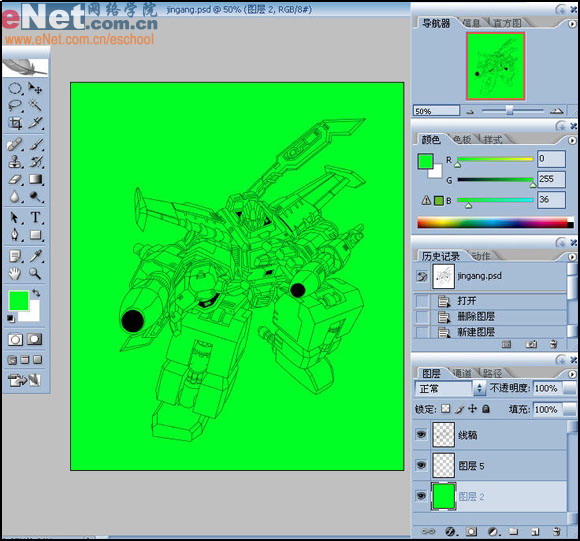
Task: Hide the 线稿 layer
Action: pos(421,434)
